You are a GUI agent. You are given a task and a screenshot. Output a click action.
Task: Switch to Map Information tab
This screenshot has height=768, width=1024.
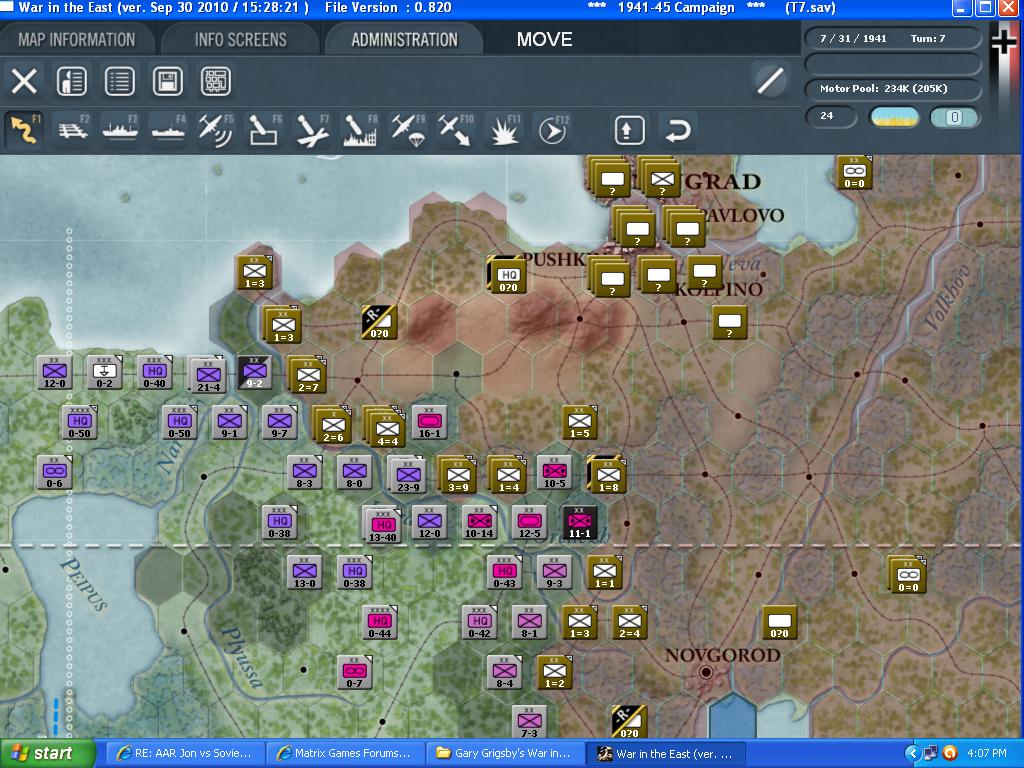(76, 39)
